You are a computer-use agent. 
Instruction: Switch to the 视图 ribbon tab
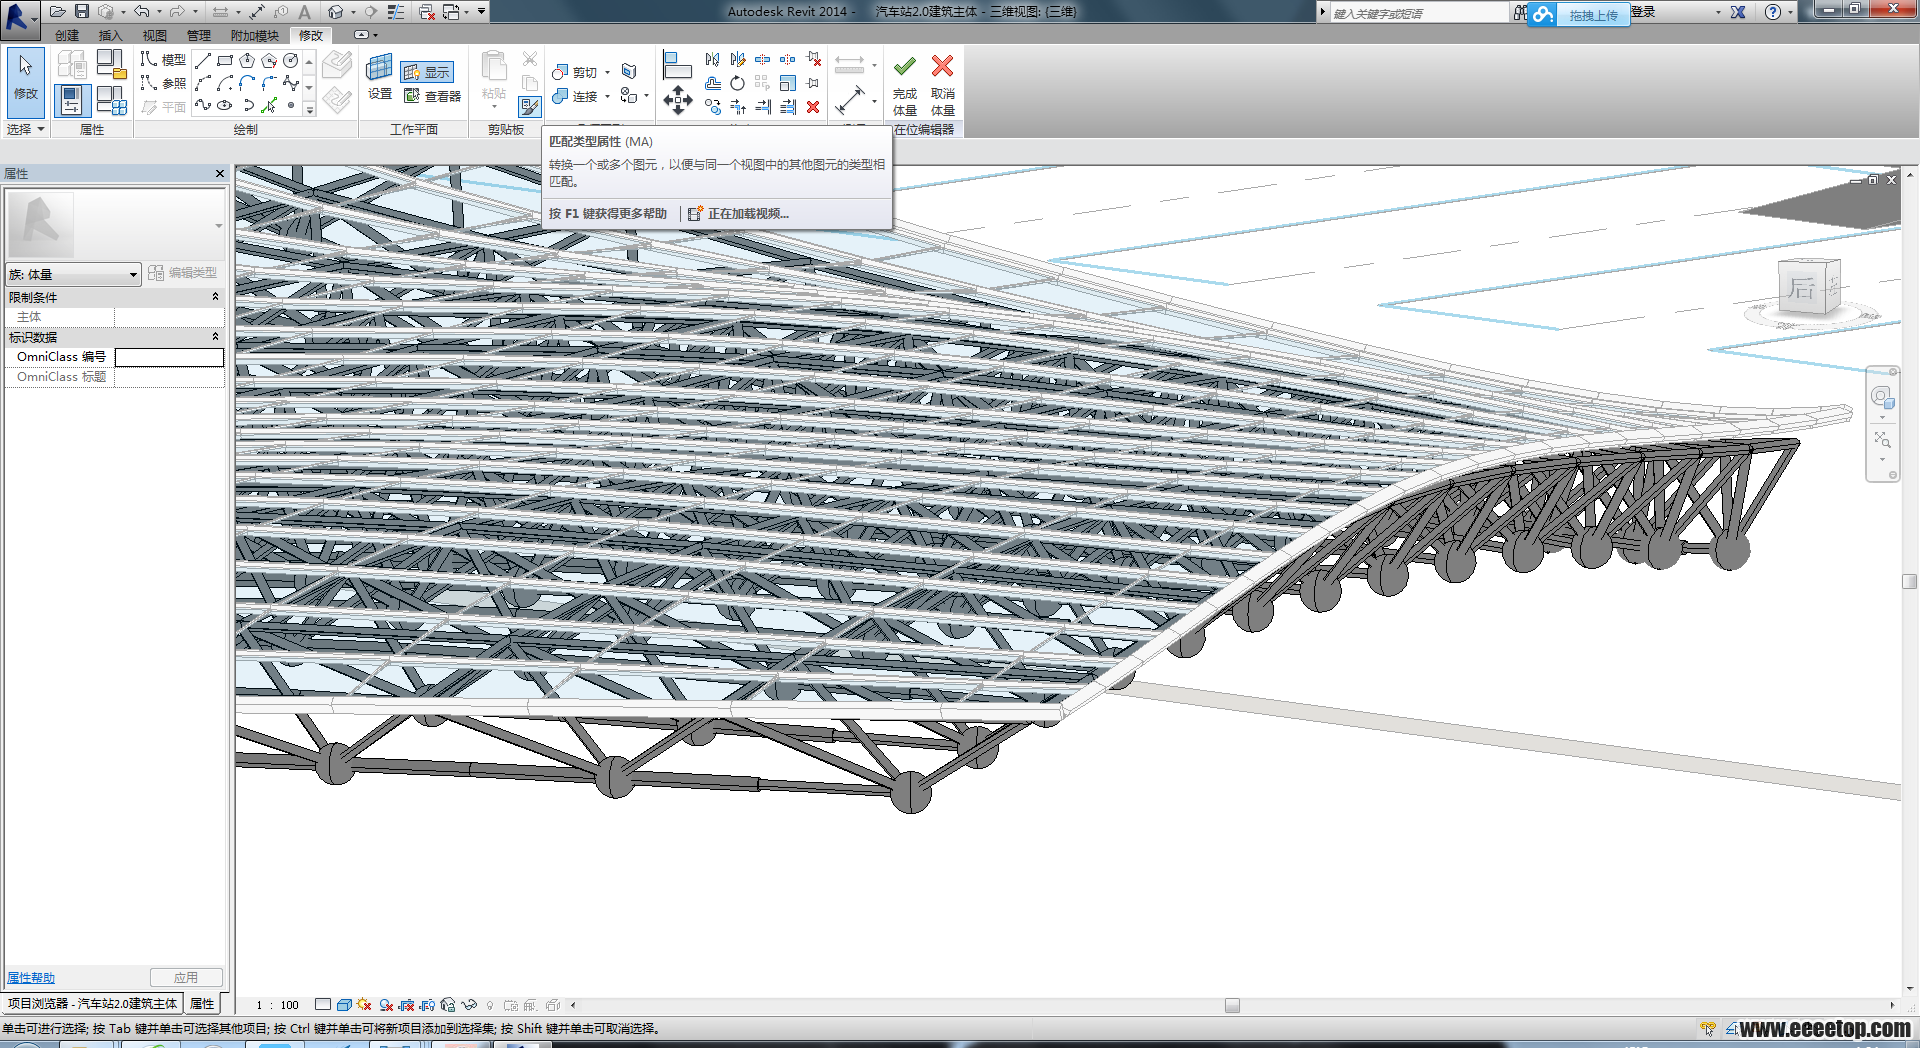(154, 35)
